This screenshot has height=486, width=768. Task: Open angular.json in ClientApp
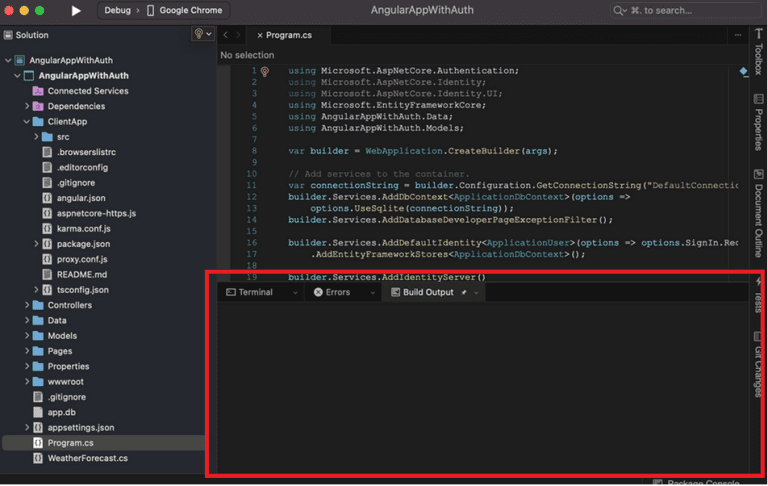(x=81, y=198)
